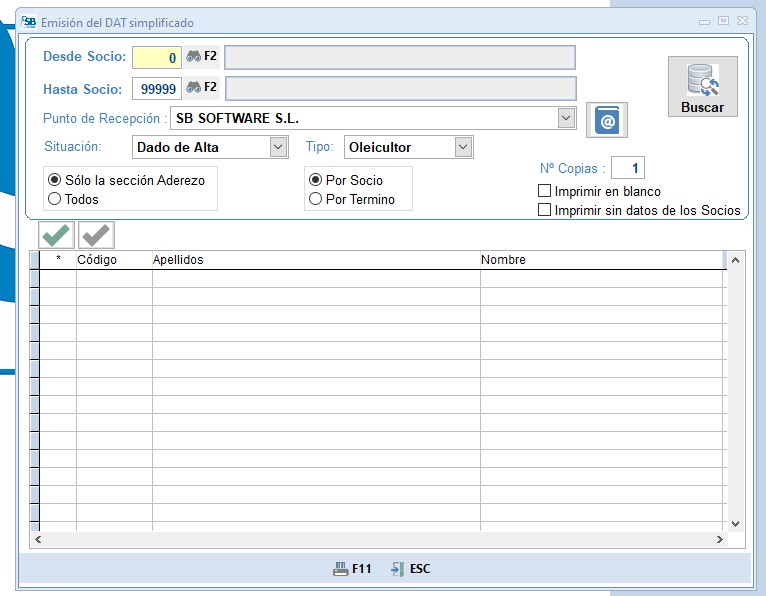Screen dimensions: 766x596
Task: Expand the Situación dropdown
Action: (278, 147)
